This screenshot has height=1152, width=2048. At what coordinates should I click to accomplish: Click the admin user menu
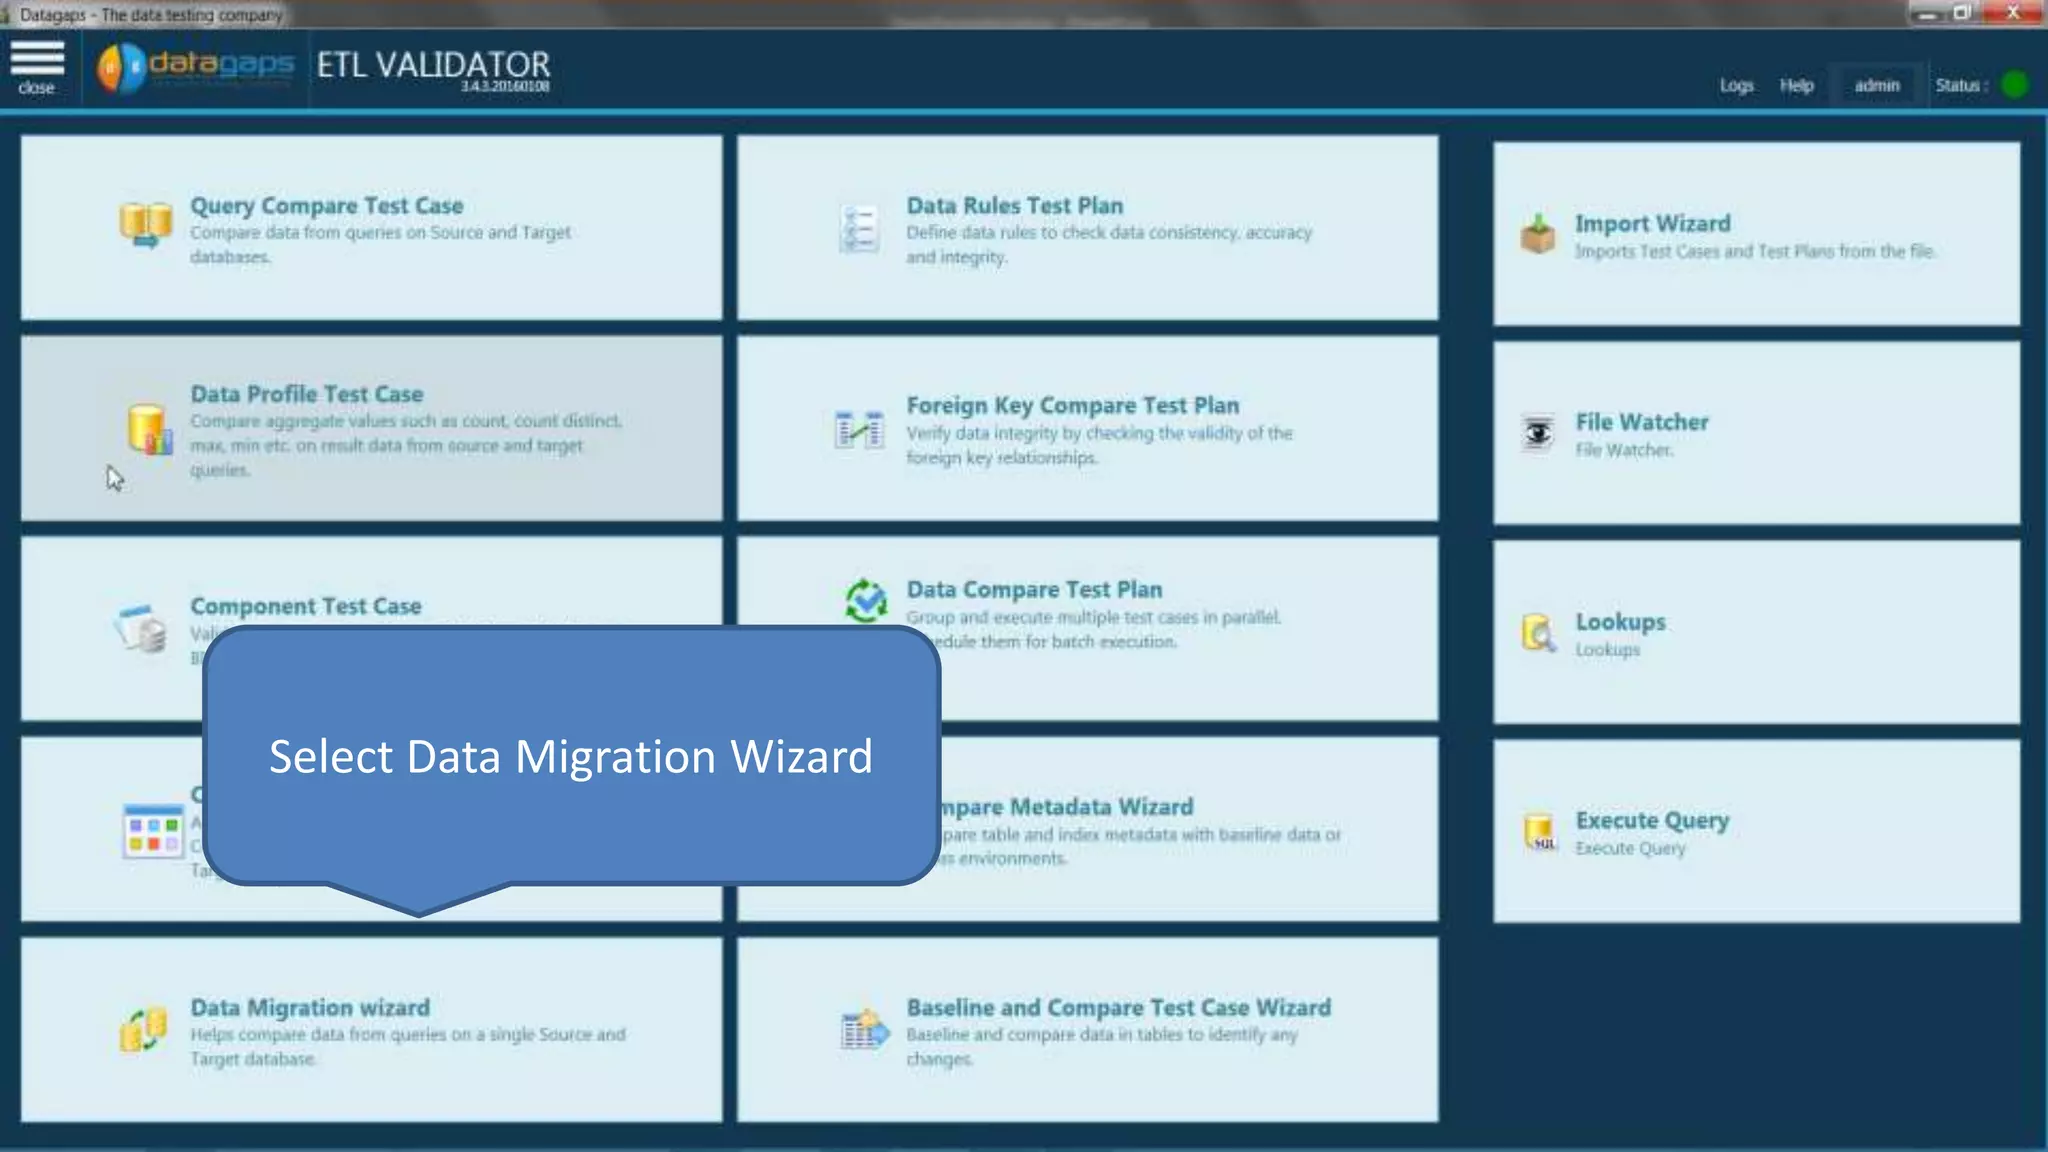[x=1877, y=85]
